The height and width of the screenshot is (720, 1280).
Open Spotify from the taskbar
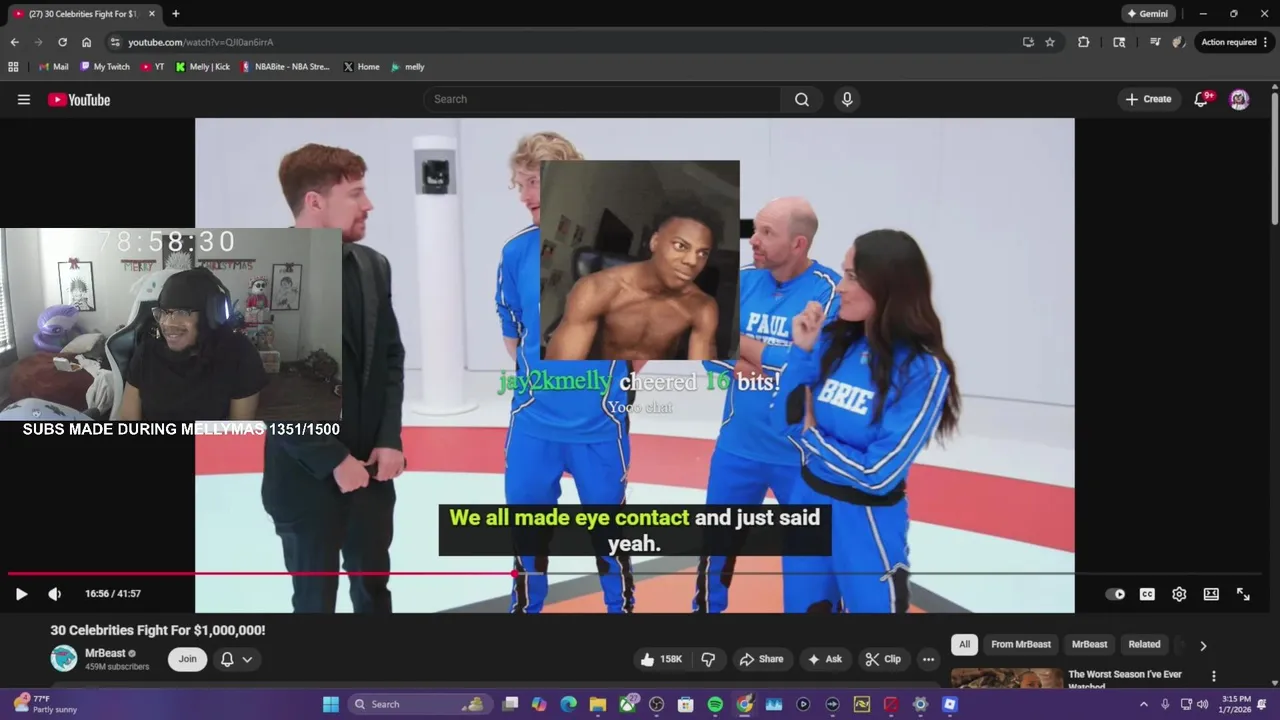coord(715,704)
